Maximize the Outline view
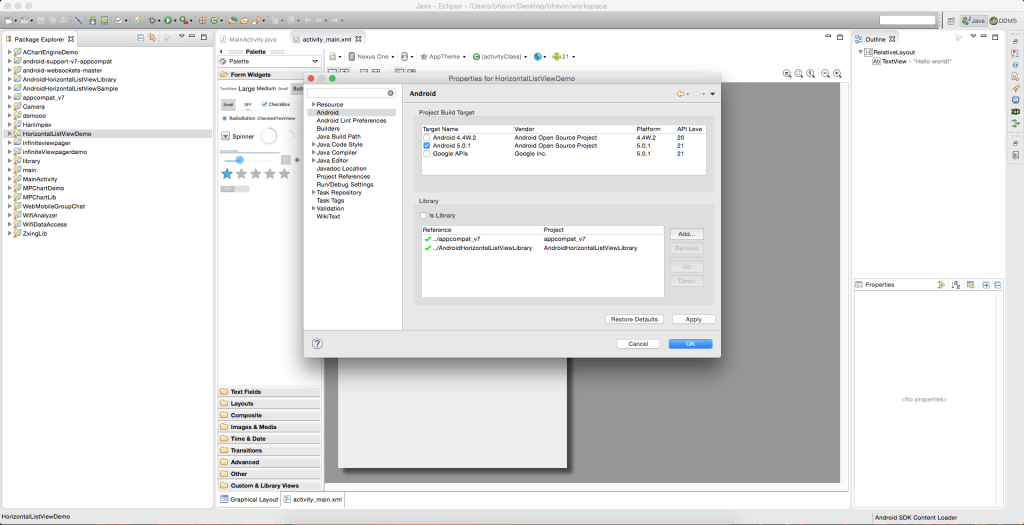1024x525 pixels. tap(994, 38)
